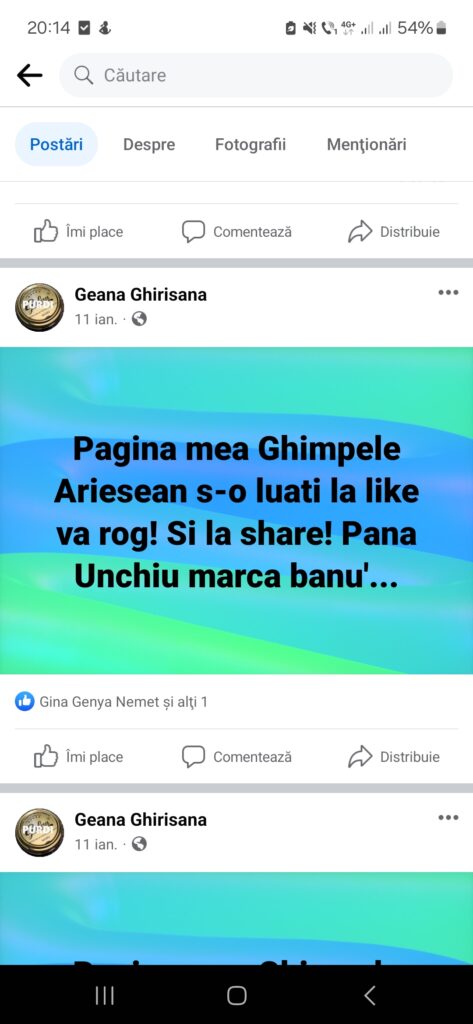473x1024 pixels.
Task: Share the Ghimpele Ariesean post with Distribuie
Action: (394, 757)
